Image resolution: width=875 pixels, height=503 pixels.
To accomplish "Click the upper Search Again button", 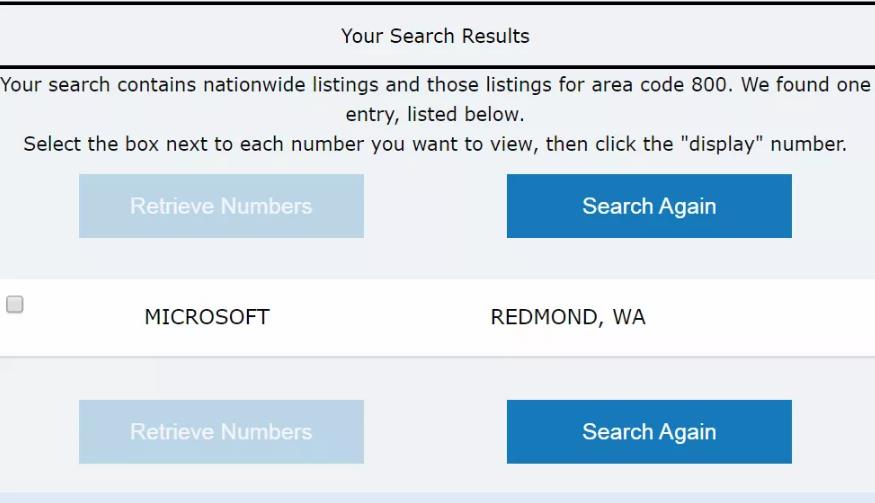I will coord(649,206).
